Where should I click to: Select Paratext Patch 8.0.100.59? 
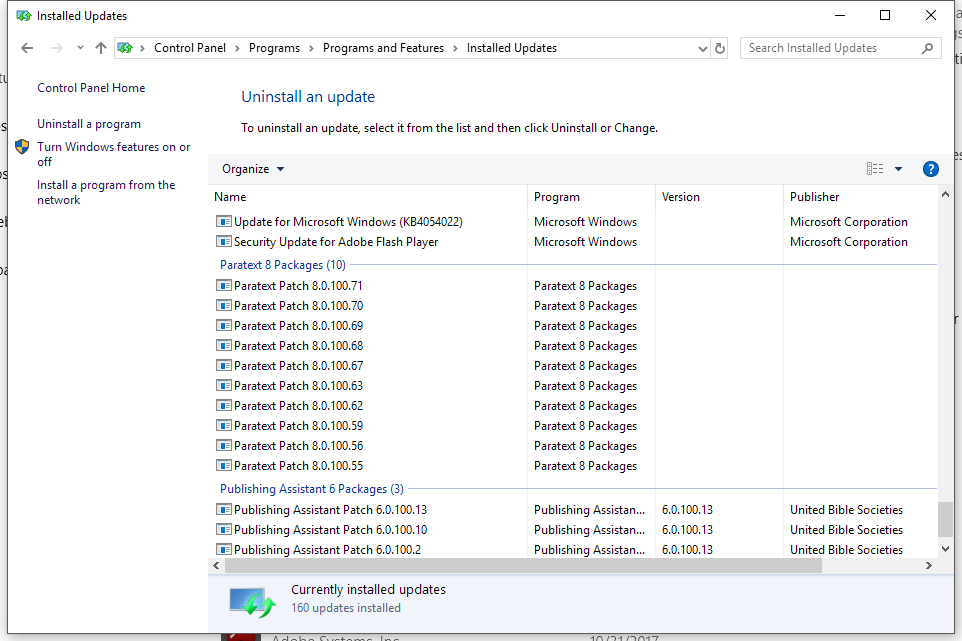[x=298, y=426]
